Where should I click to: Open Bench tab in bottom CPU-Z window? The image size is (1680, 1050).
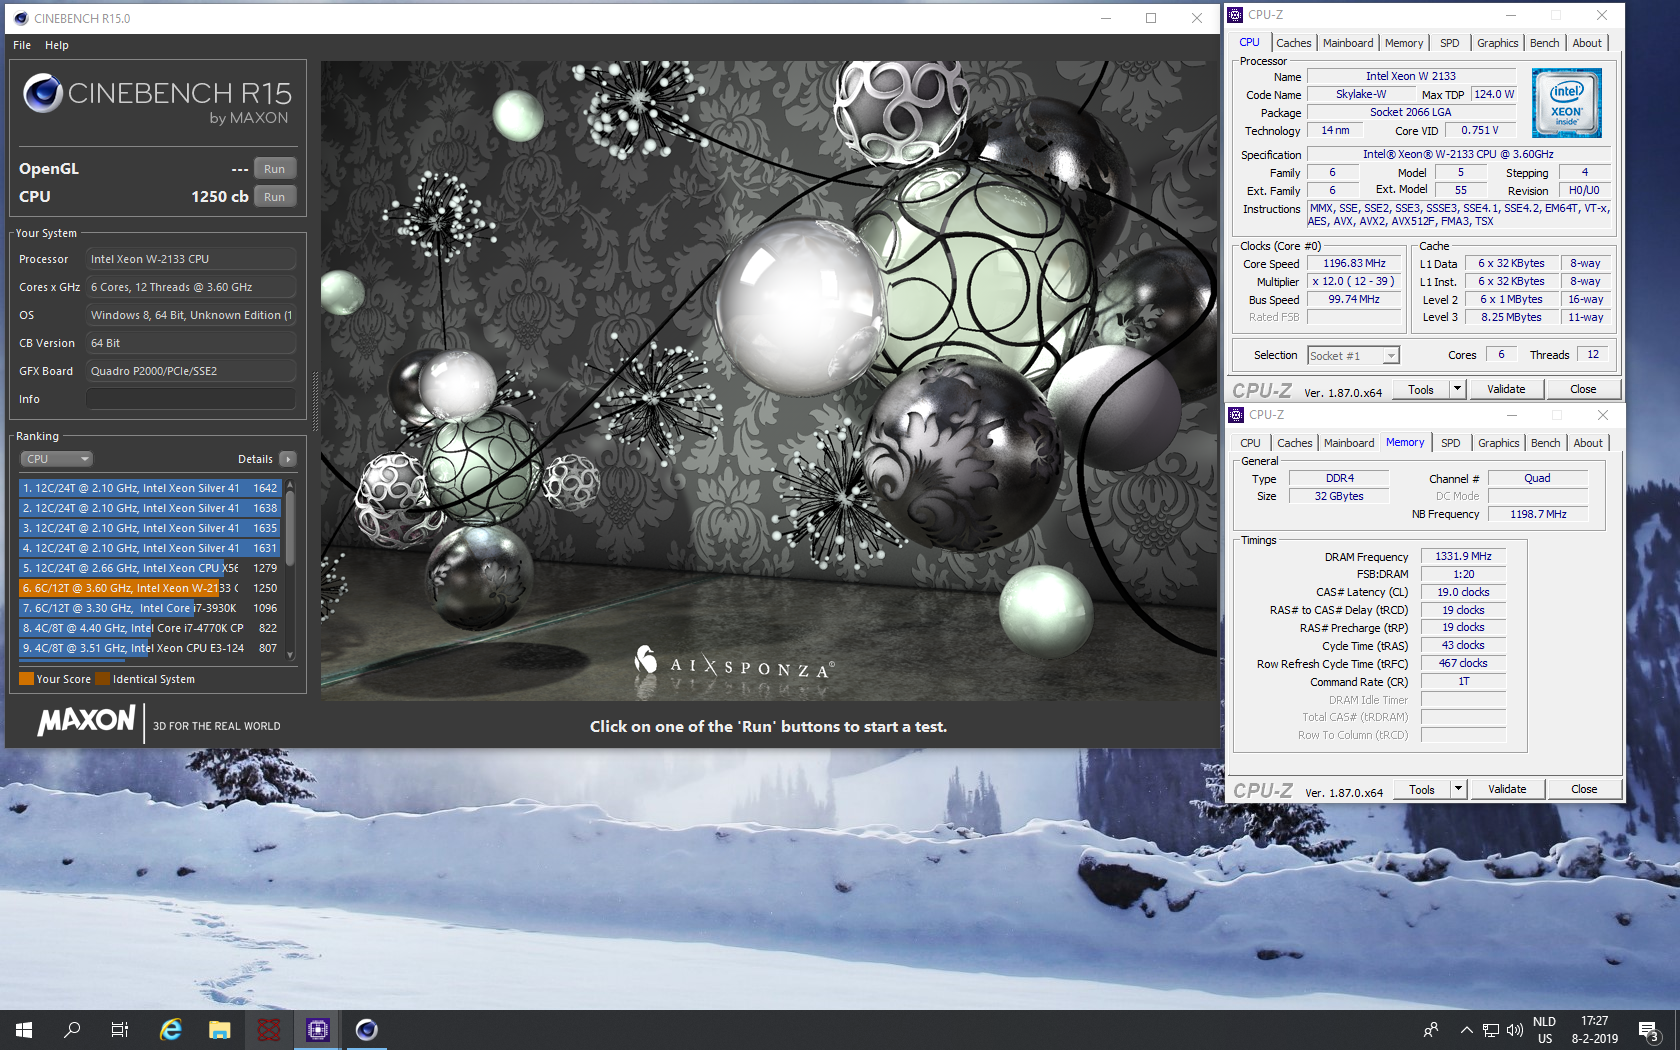pos(1545,443)
